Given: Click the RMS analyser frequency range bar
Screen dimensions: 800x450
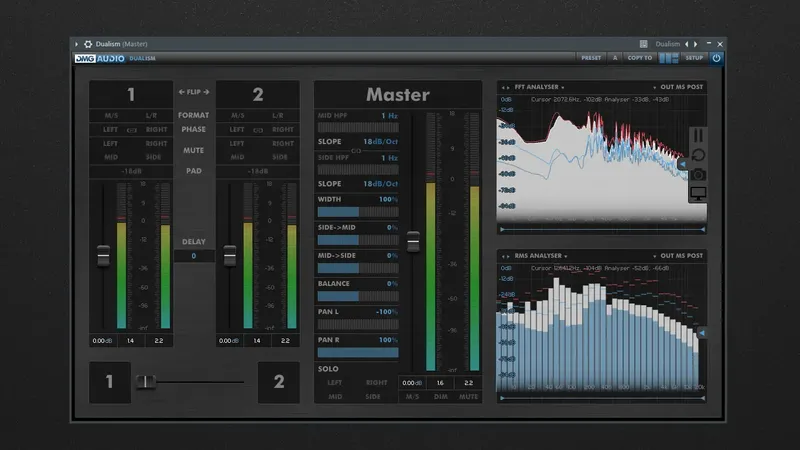Looking at the screenshot, I should [602, 398].
